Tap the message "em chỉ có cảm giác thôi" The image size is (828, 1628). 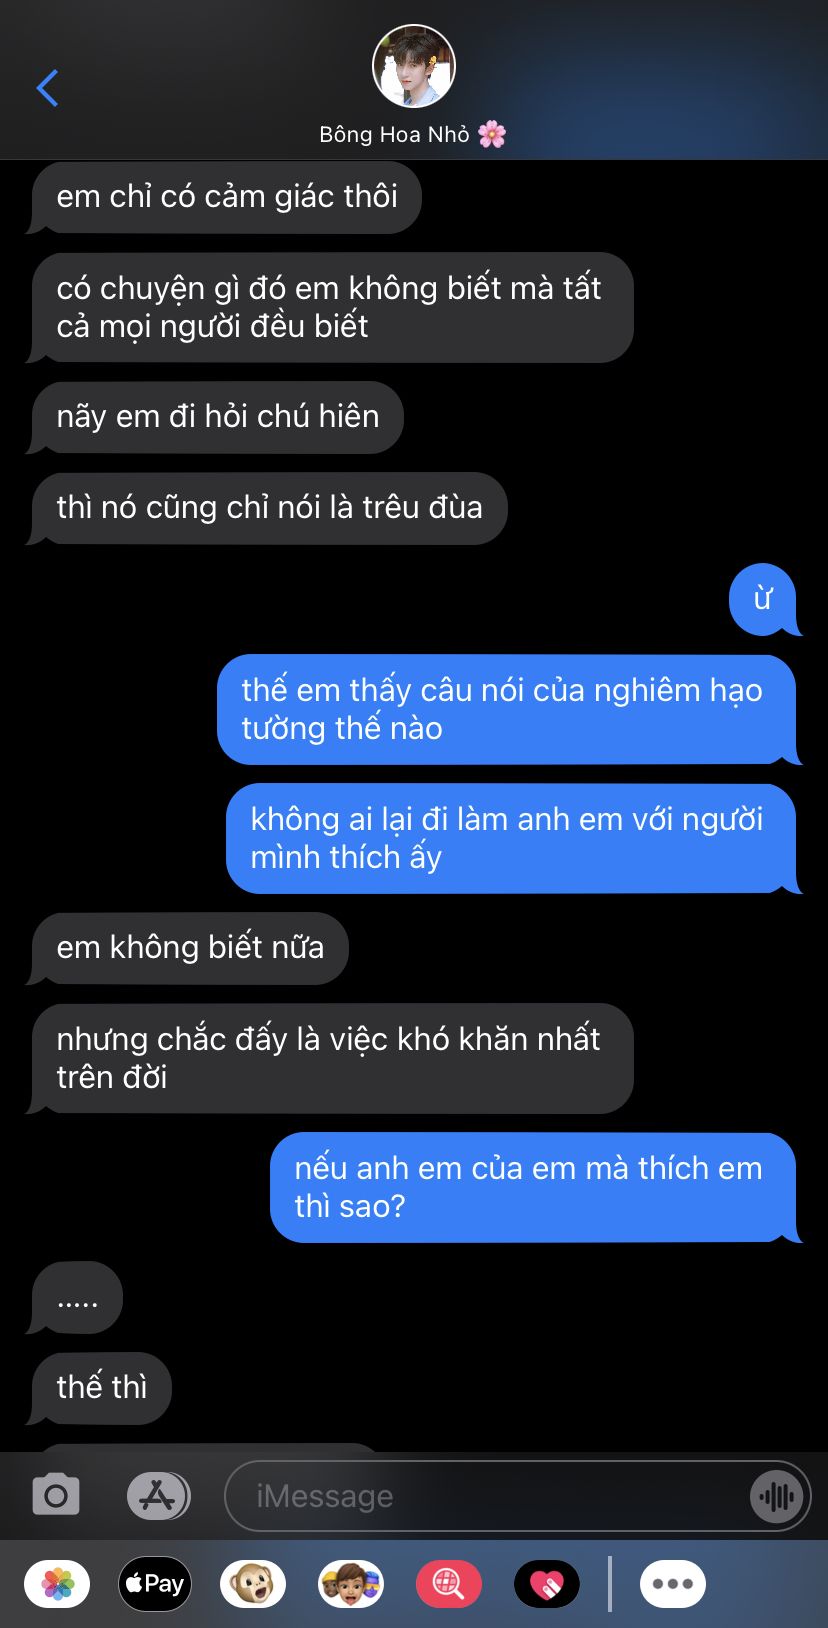pos(227,197)
